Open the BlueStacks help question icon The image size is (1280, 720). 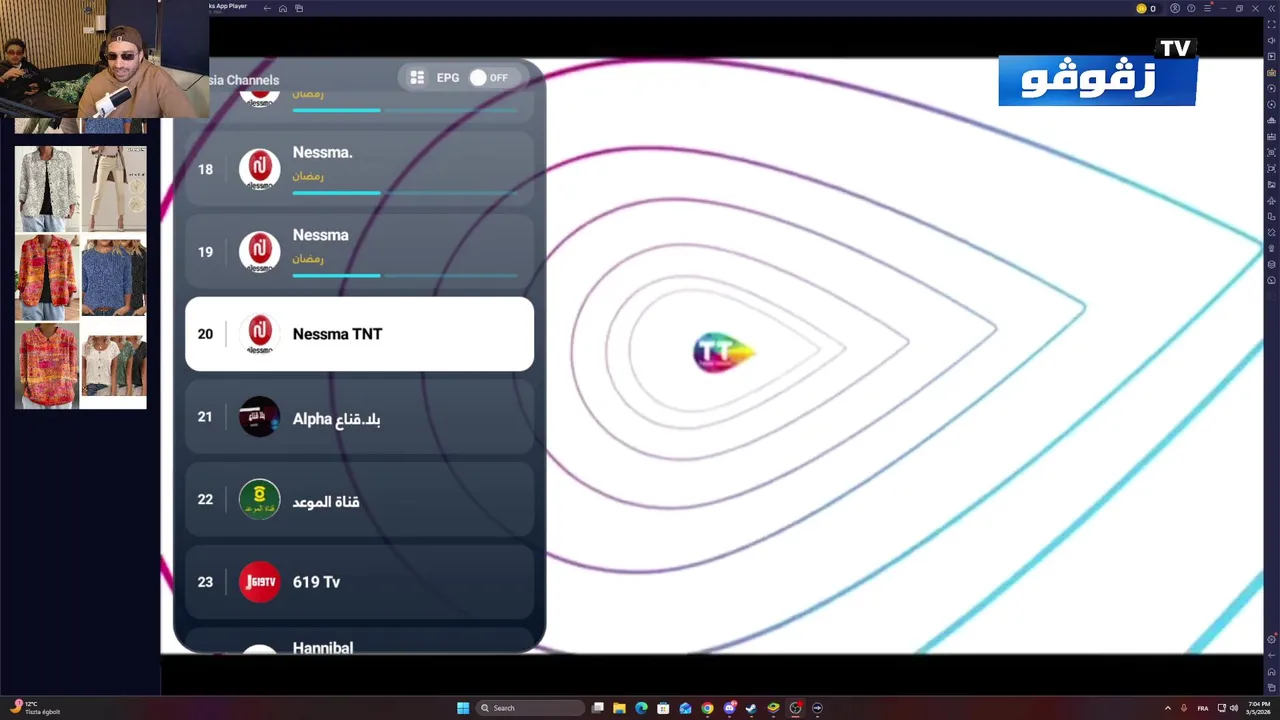pos(1191,8)
